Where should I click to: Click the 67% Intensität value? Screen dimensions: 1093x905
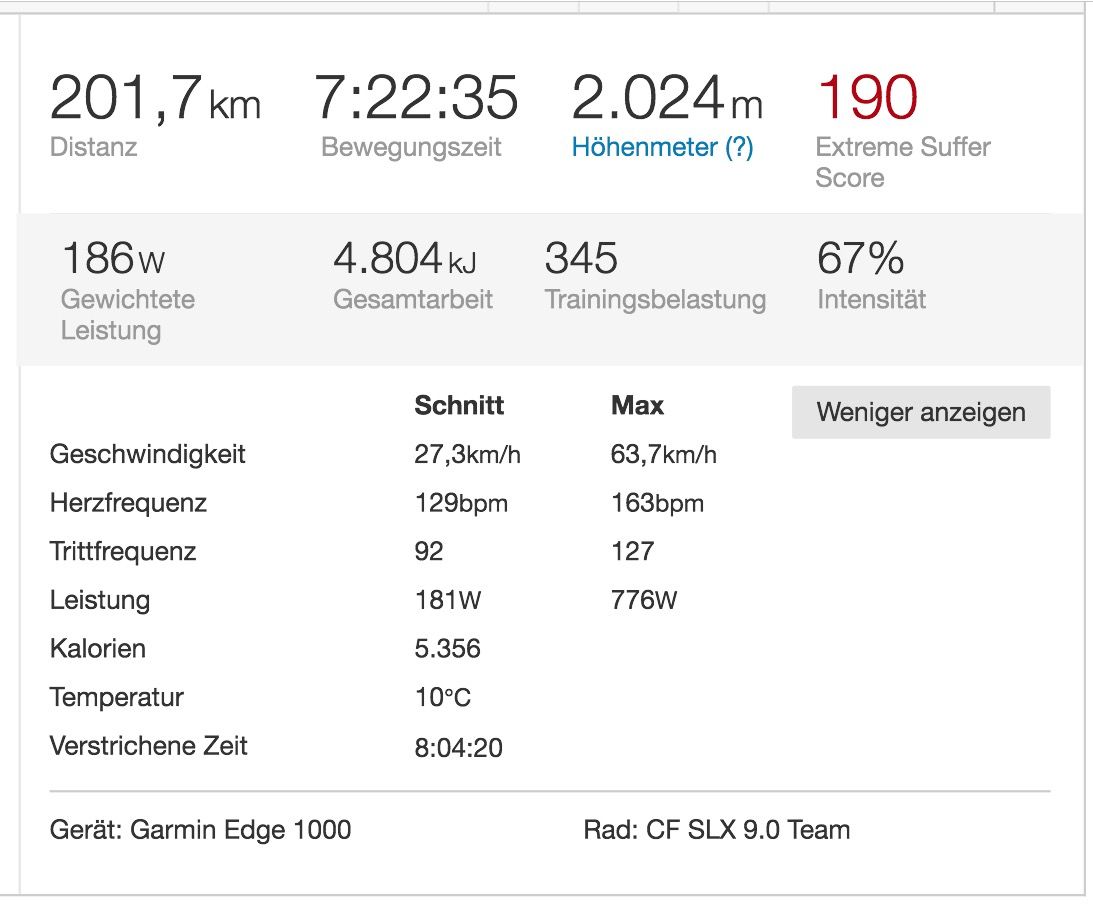[860, 259]
